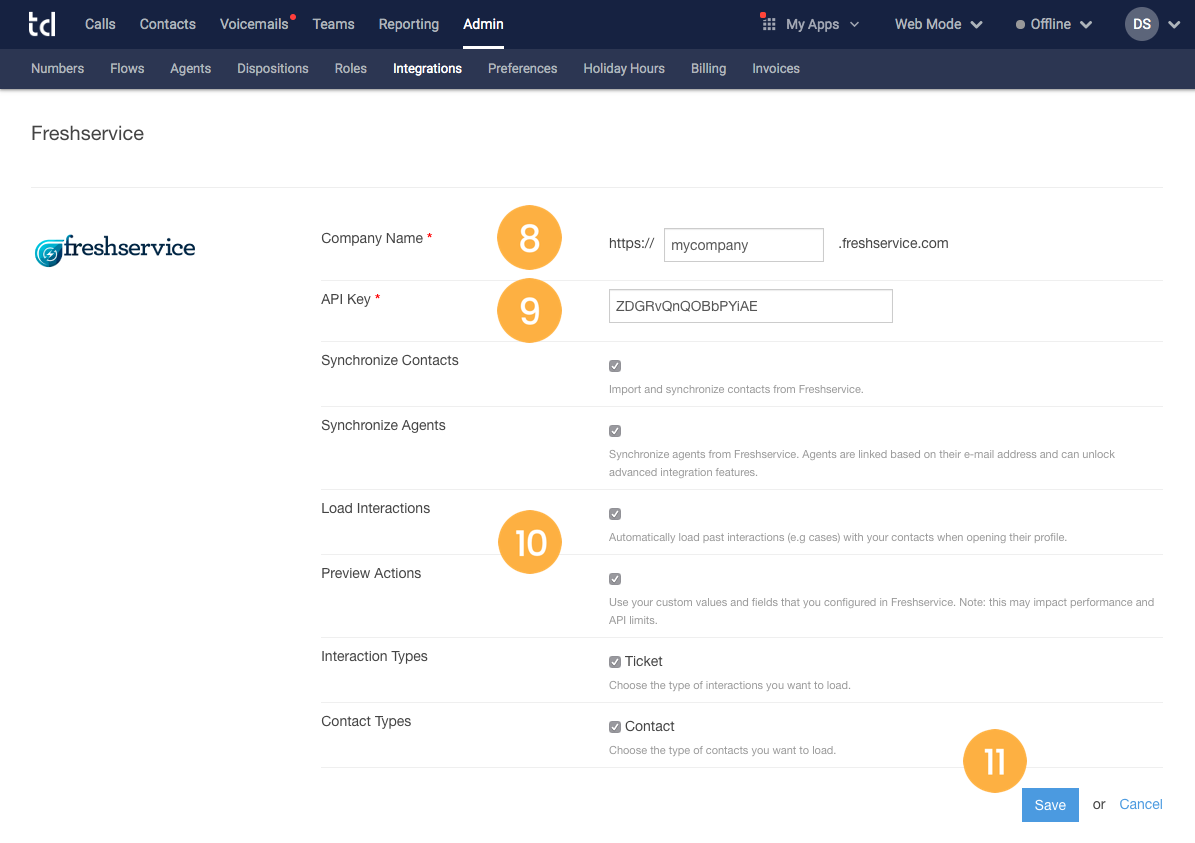Click the Talkdesk logo in the top bar
This screenshot has height=843, width=1195.
coord(42,24)
